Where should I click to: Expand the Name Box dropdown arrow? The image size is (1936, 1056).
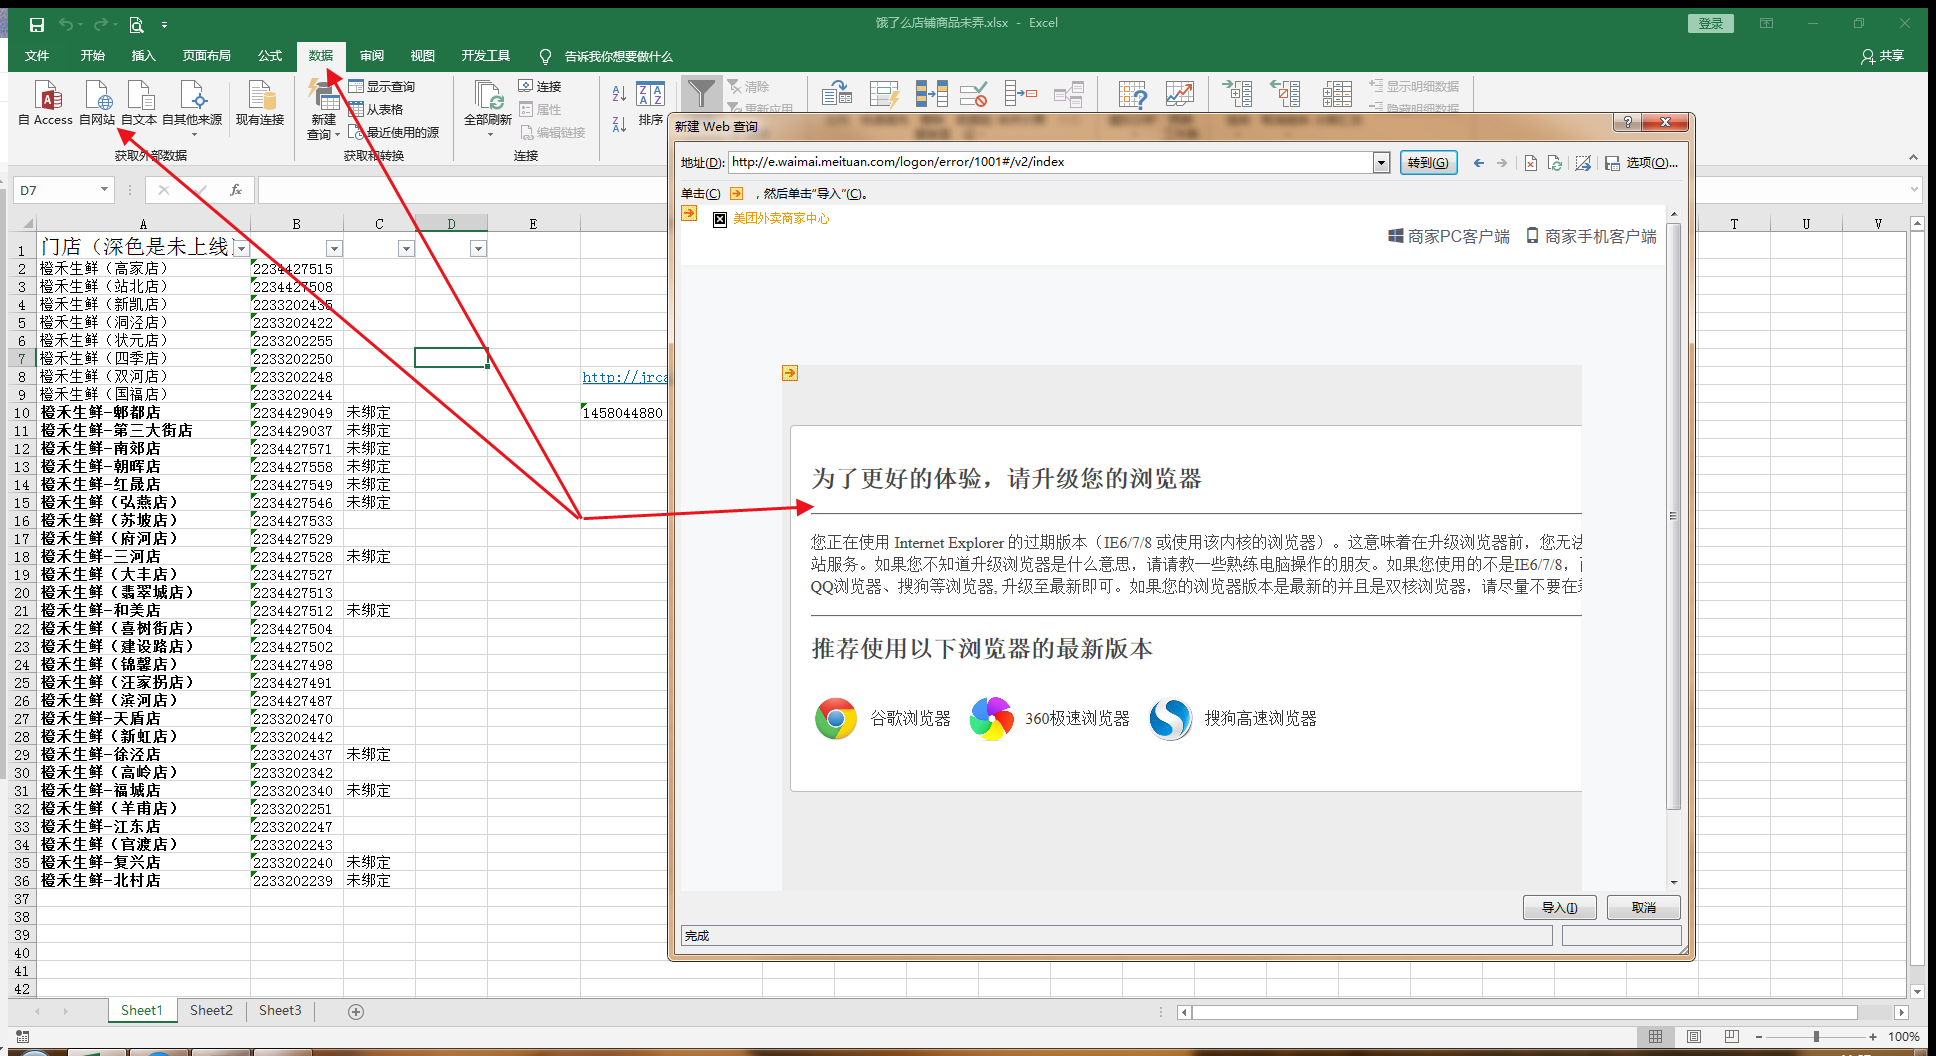pos(104,190)
